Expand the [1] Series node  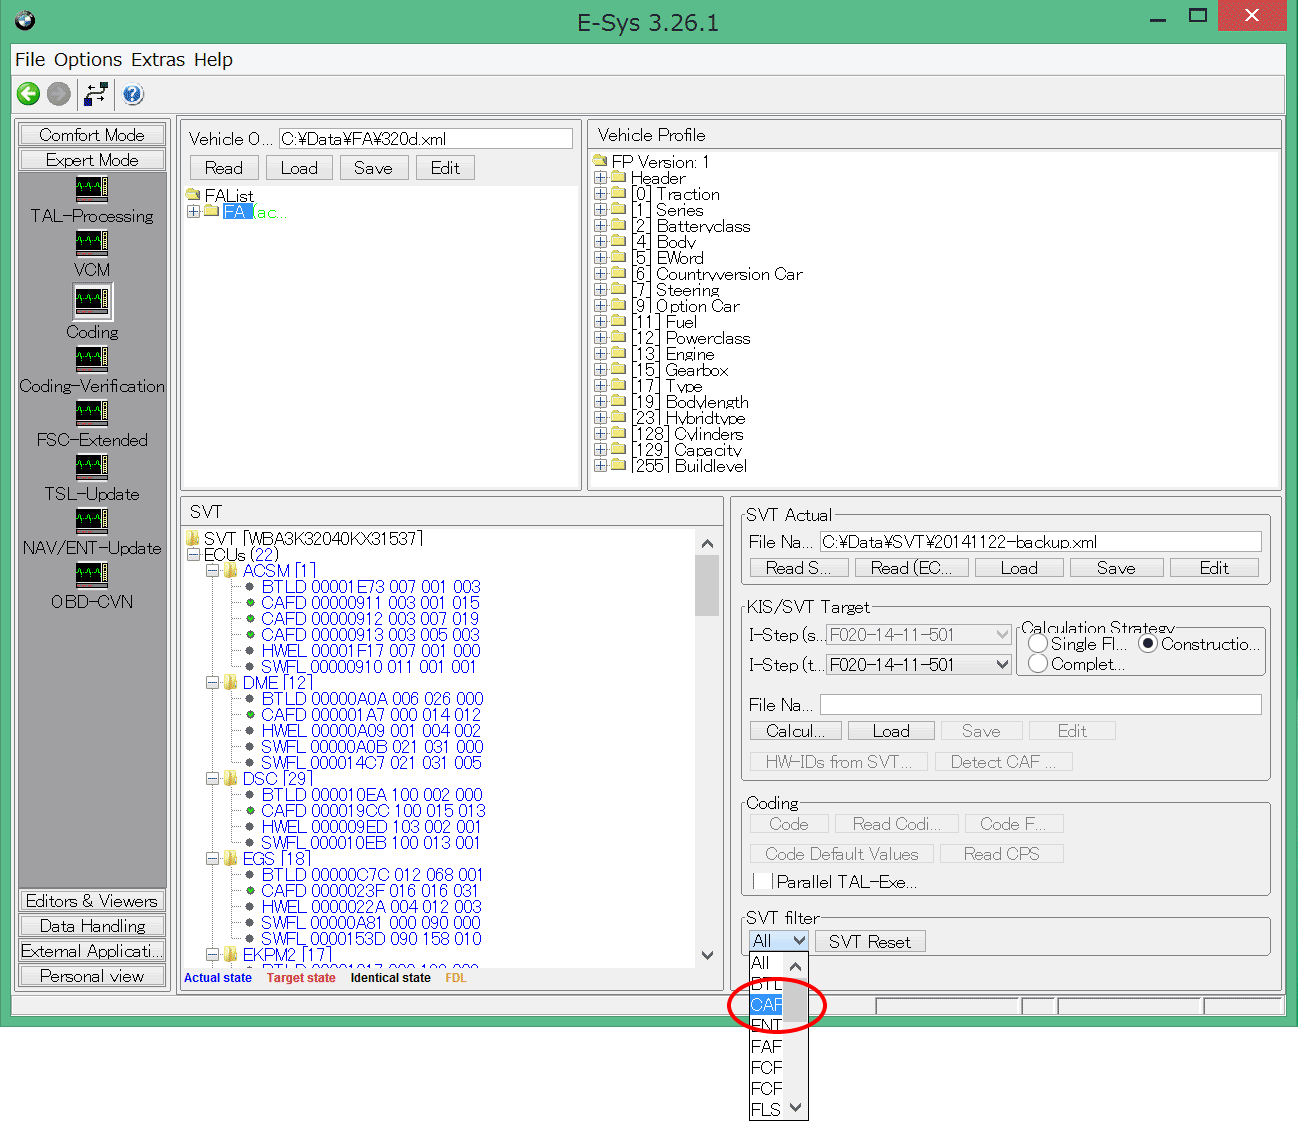pyautogui.click(x=600, y=209)
